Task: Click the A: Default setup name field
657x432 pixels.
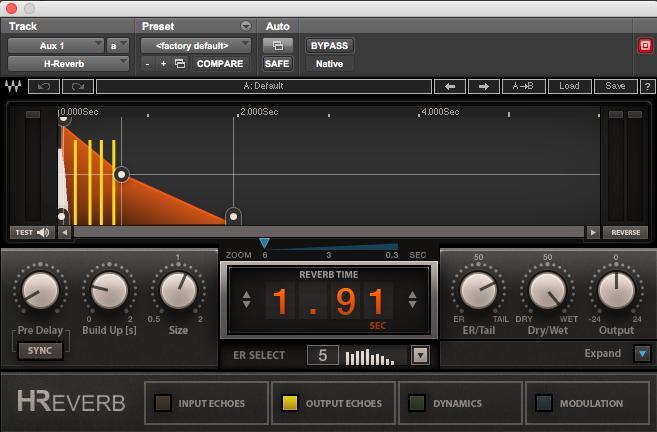Action: (x=264, y=86)
